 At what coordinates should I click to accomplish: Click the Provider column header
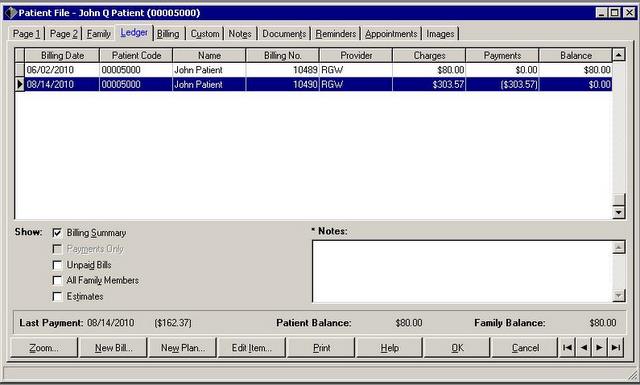tap(356, 55)
